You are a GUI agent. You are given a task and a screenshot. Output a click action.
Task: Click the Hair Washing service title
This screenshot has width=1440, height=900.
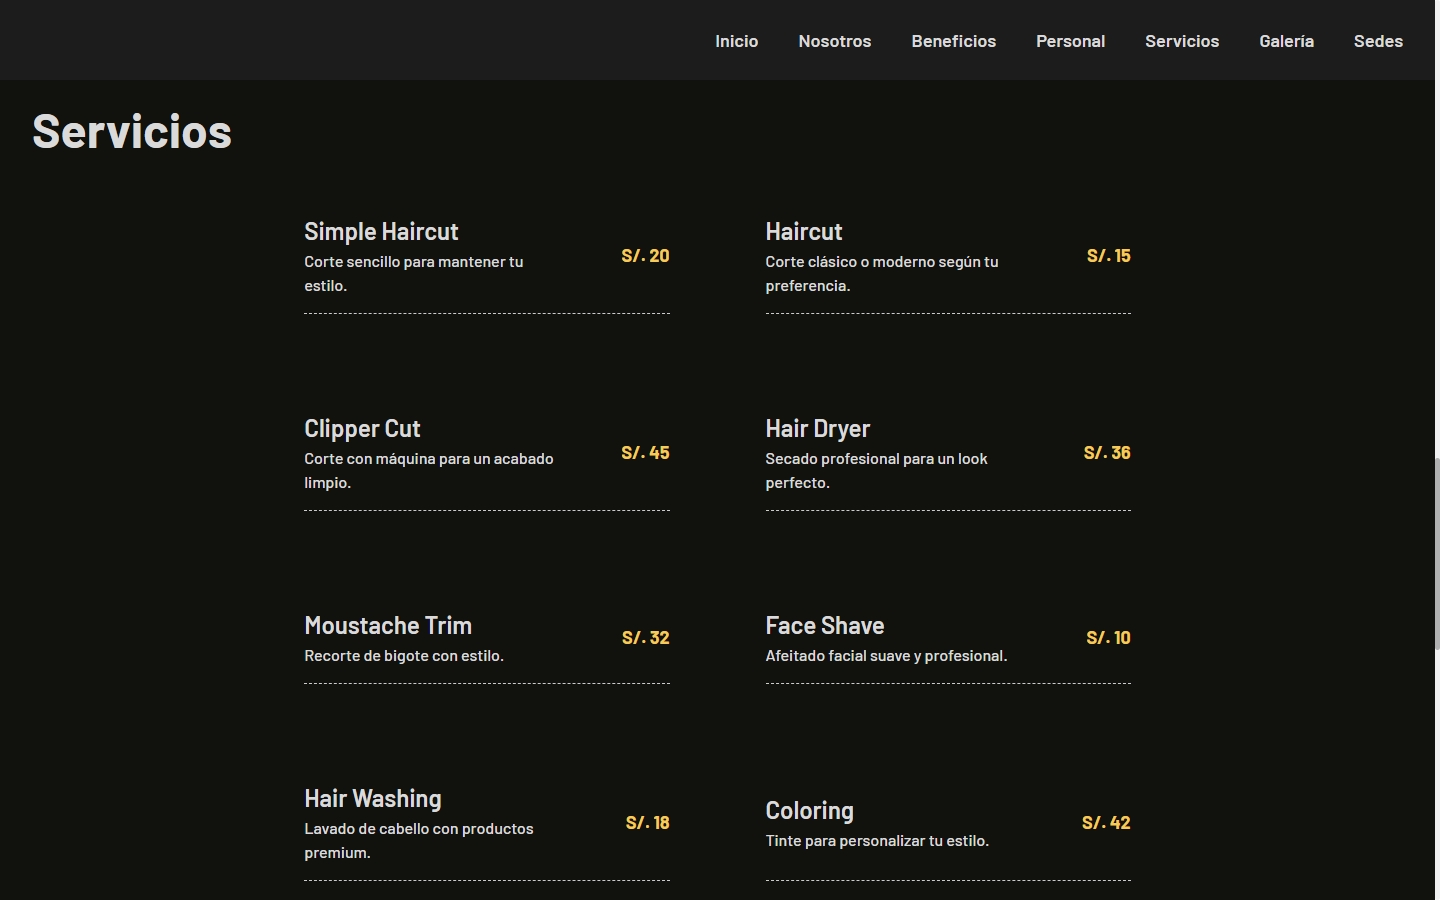click(x=373, y=799)
